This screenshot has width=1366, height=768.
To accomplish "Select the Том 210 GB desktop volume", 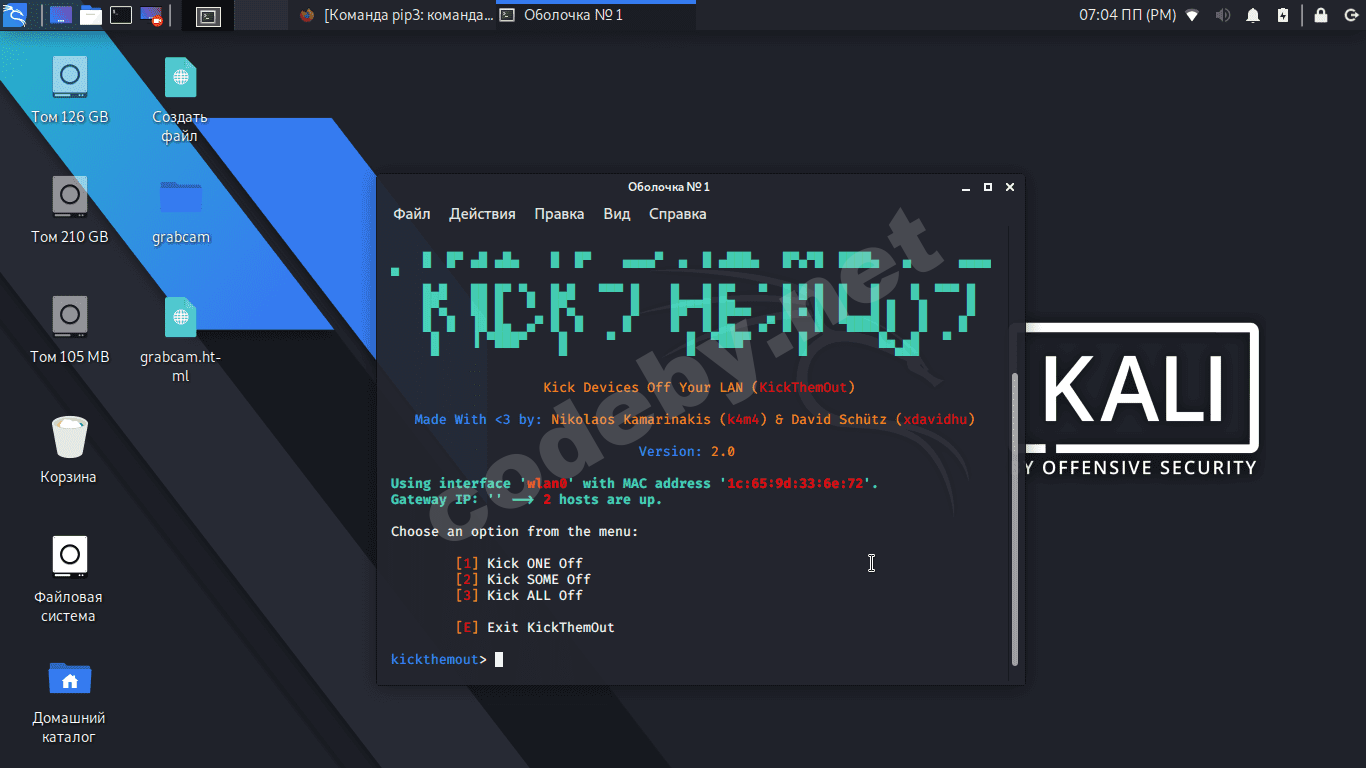I will (70, 210).
